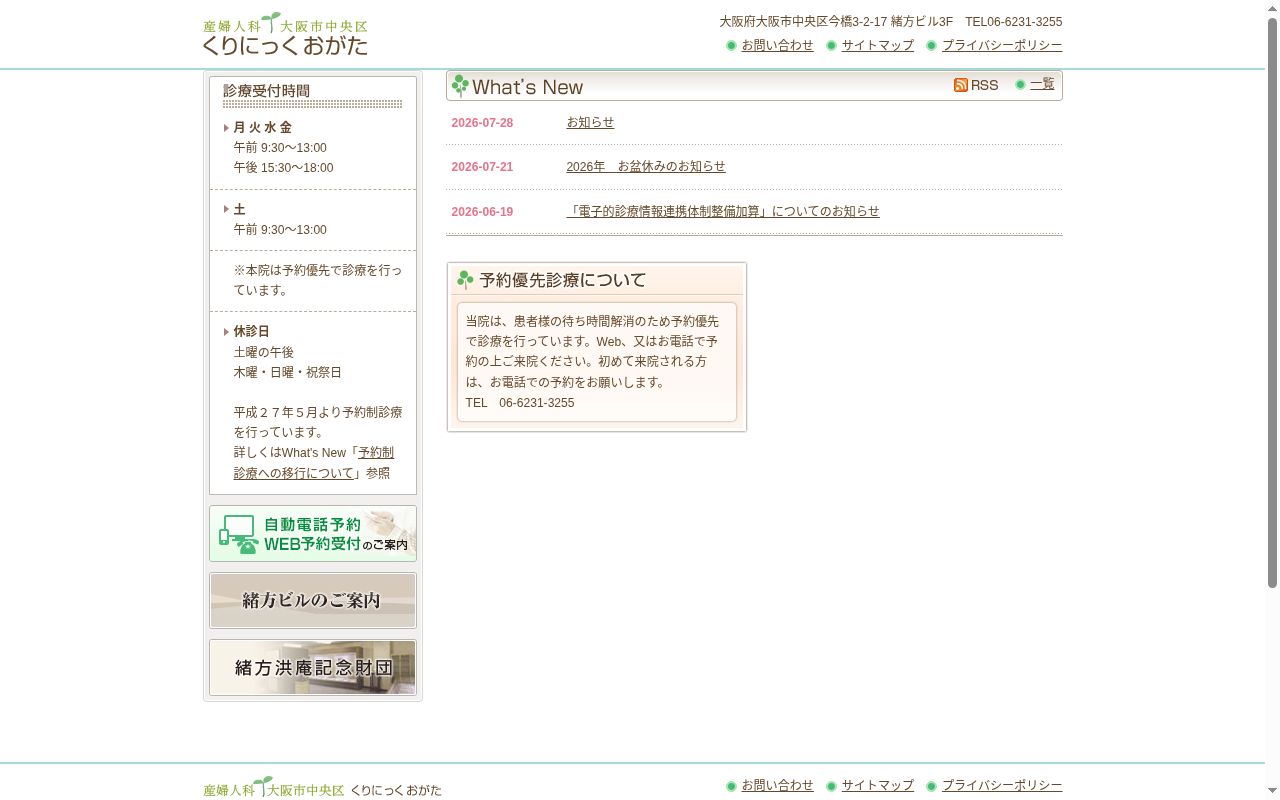Select the date 2026-07-28
The width and height of the screenshot is (1280, 800).
[482, 123]
